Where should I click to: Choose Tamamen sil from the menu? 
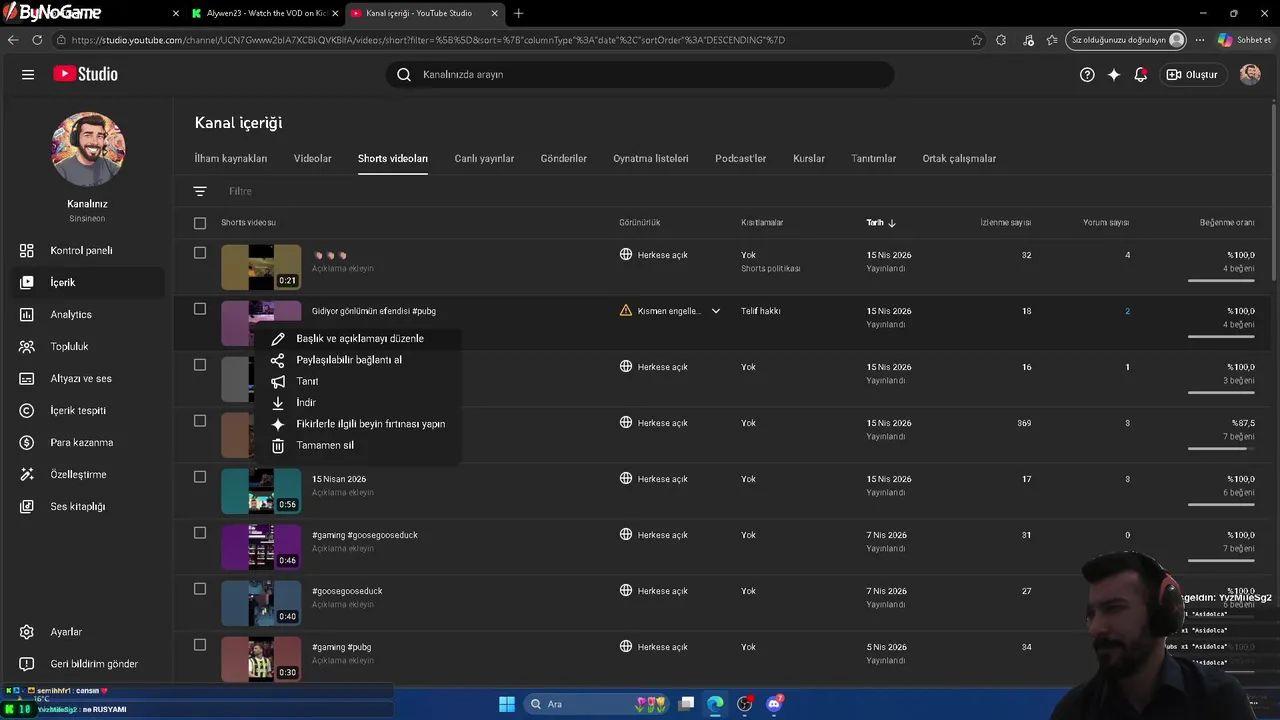click(358, 445)
